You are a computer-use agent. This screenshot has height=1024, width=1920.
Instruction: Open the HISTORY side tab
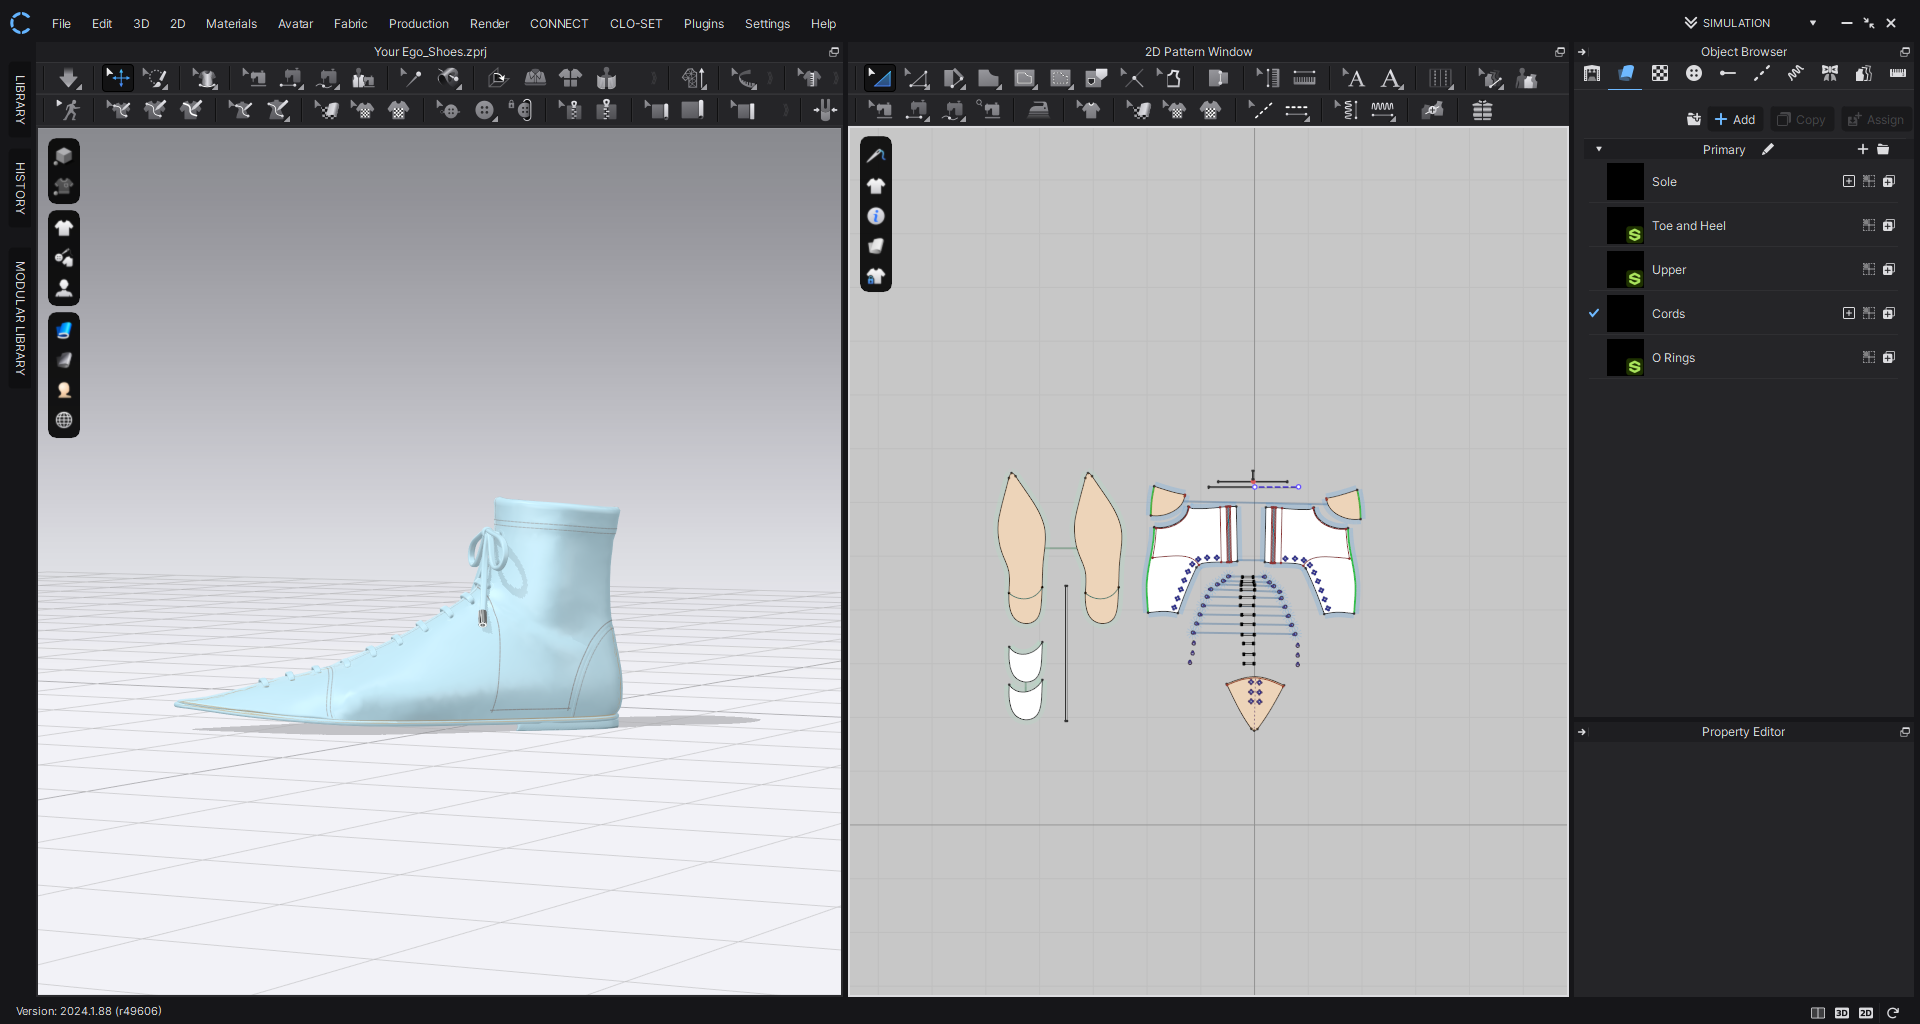click(20, 188)
